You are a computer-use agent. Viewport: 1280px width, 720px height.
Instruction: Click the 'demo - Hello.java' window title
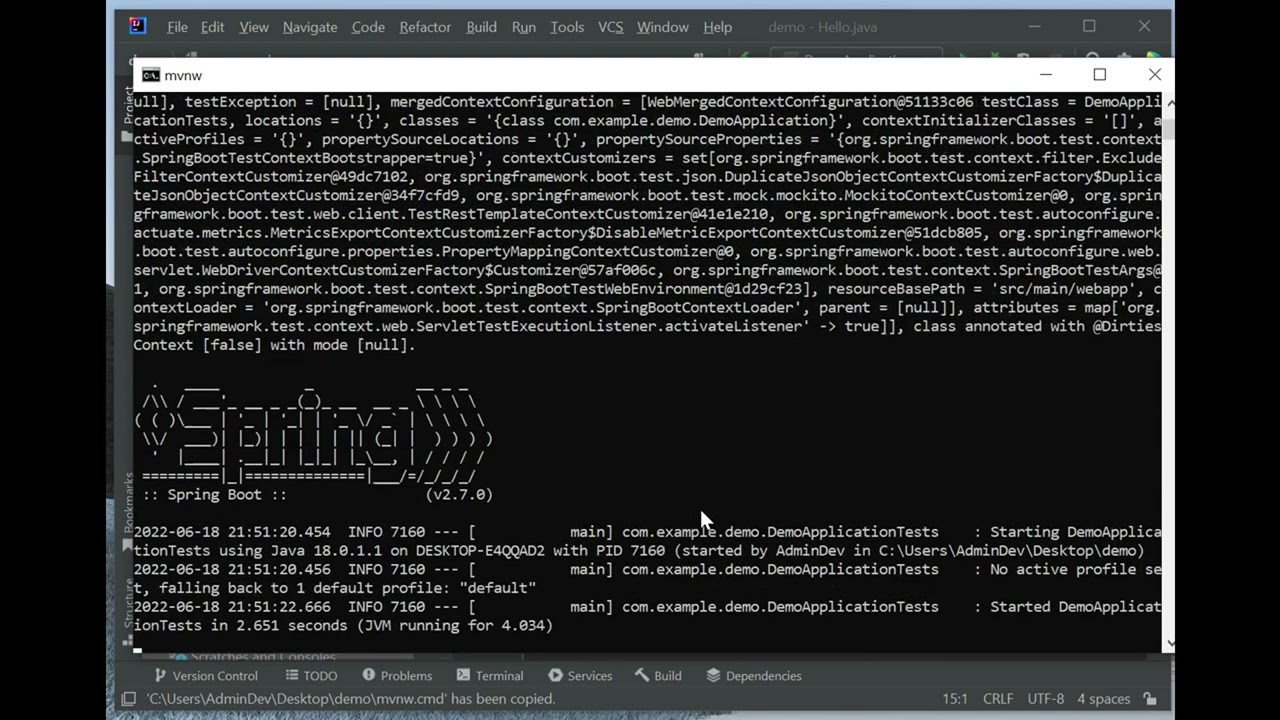tap(823, 27)
